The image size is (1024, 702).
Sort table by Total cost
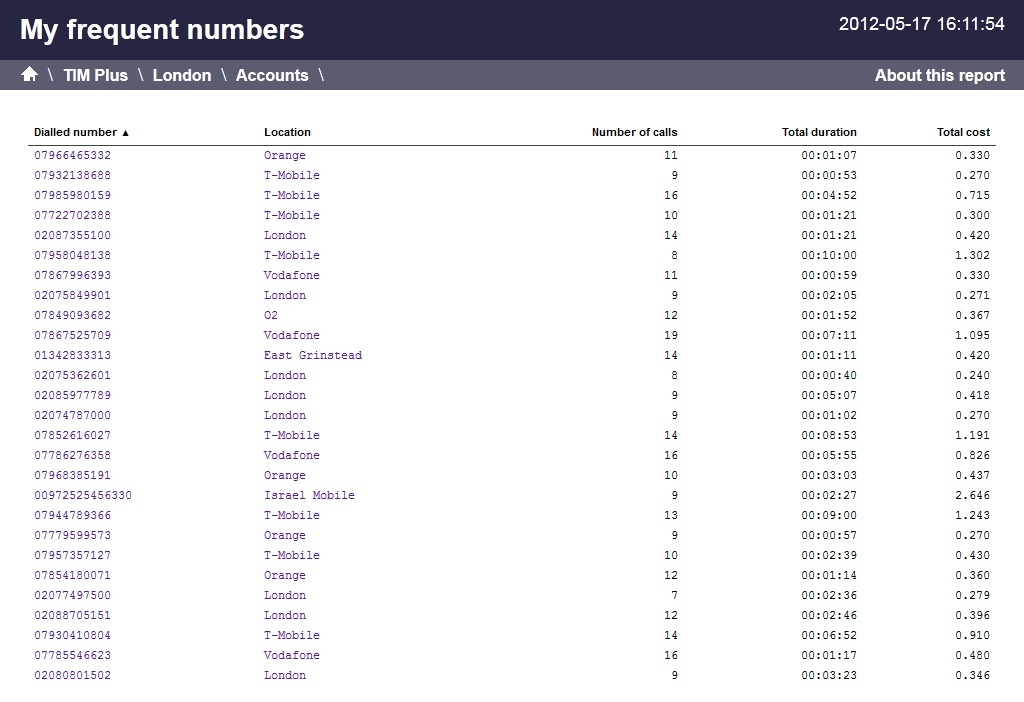963,132
